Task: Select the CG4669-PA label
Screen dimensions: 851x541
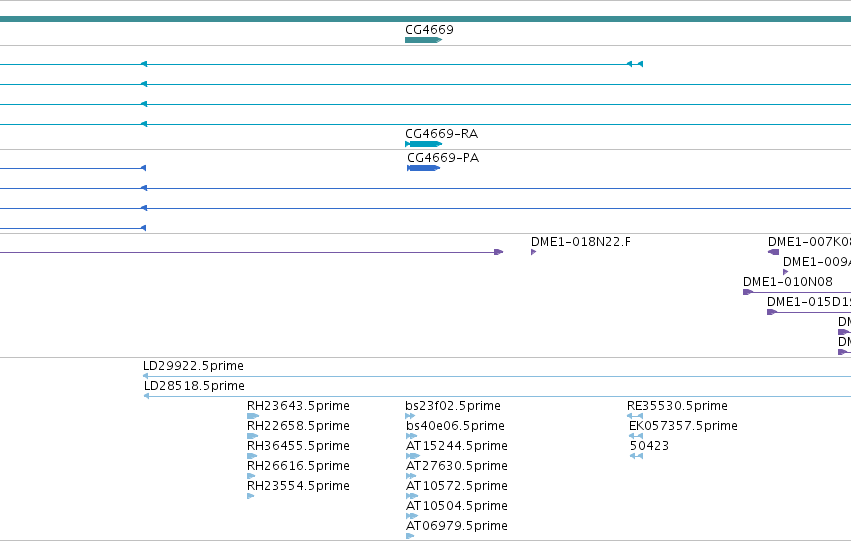Action: [443, 157]
